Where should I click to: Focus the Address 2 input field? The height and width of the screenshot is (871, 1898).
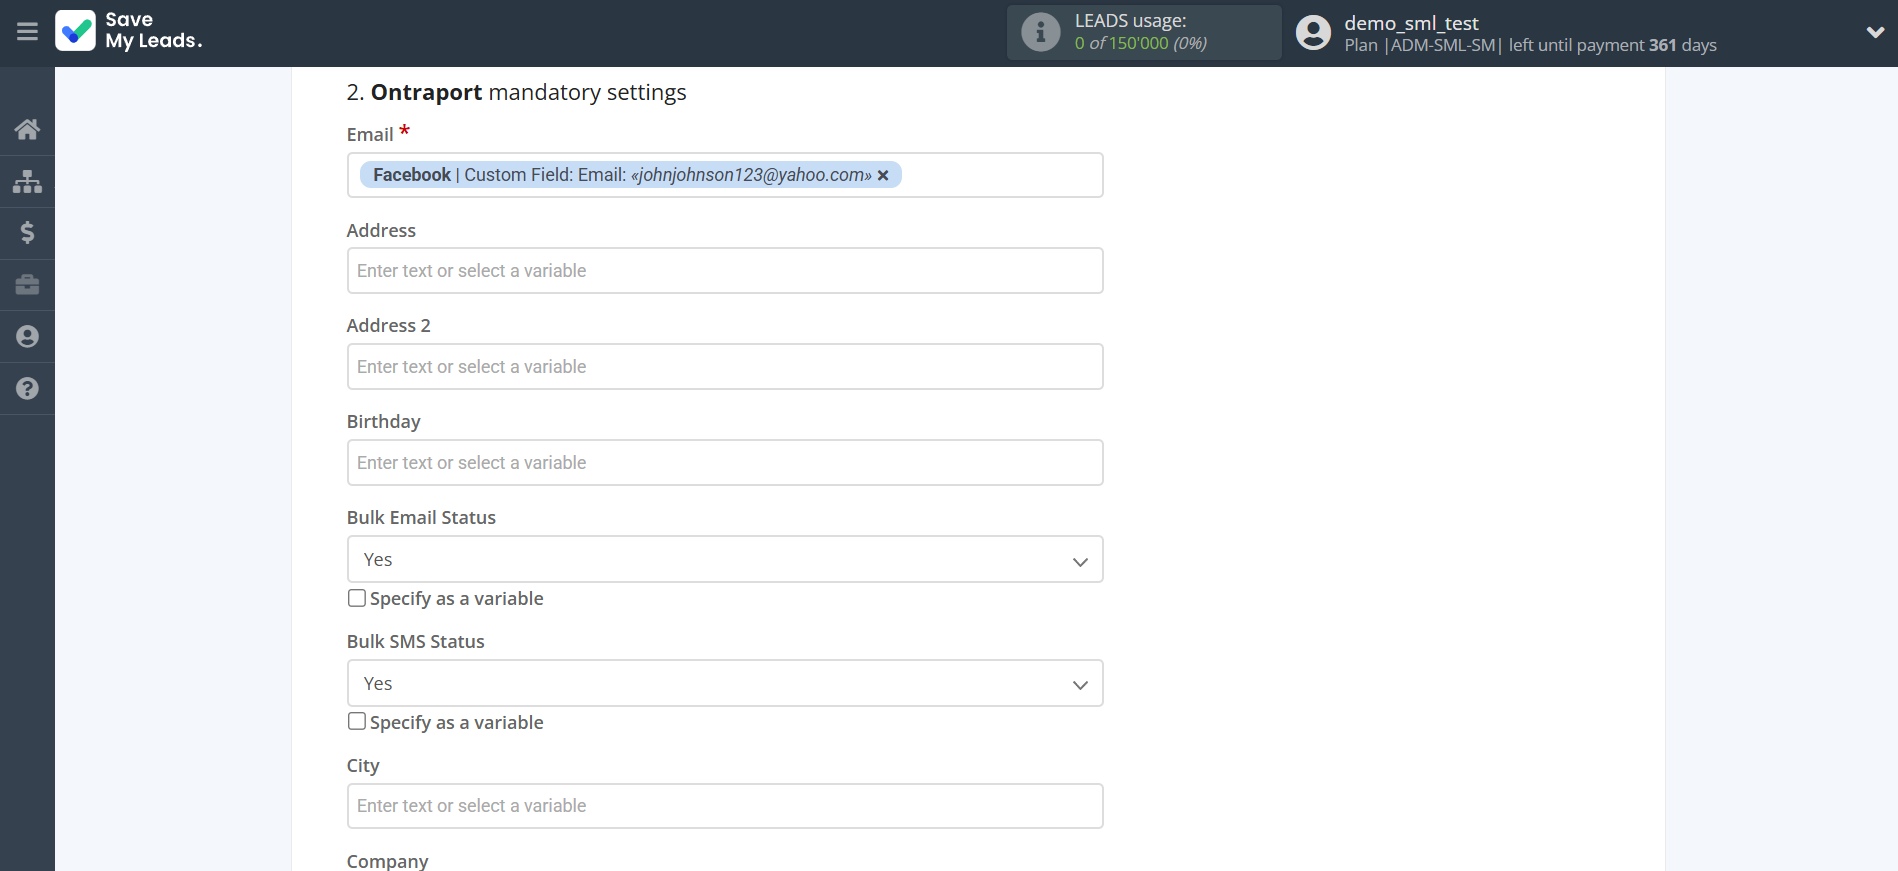click(x=724, y=367)
